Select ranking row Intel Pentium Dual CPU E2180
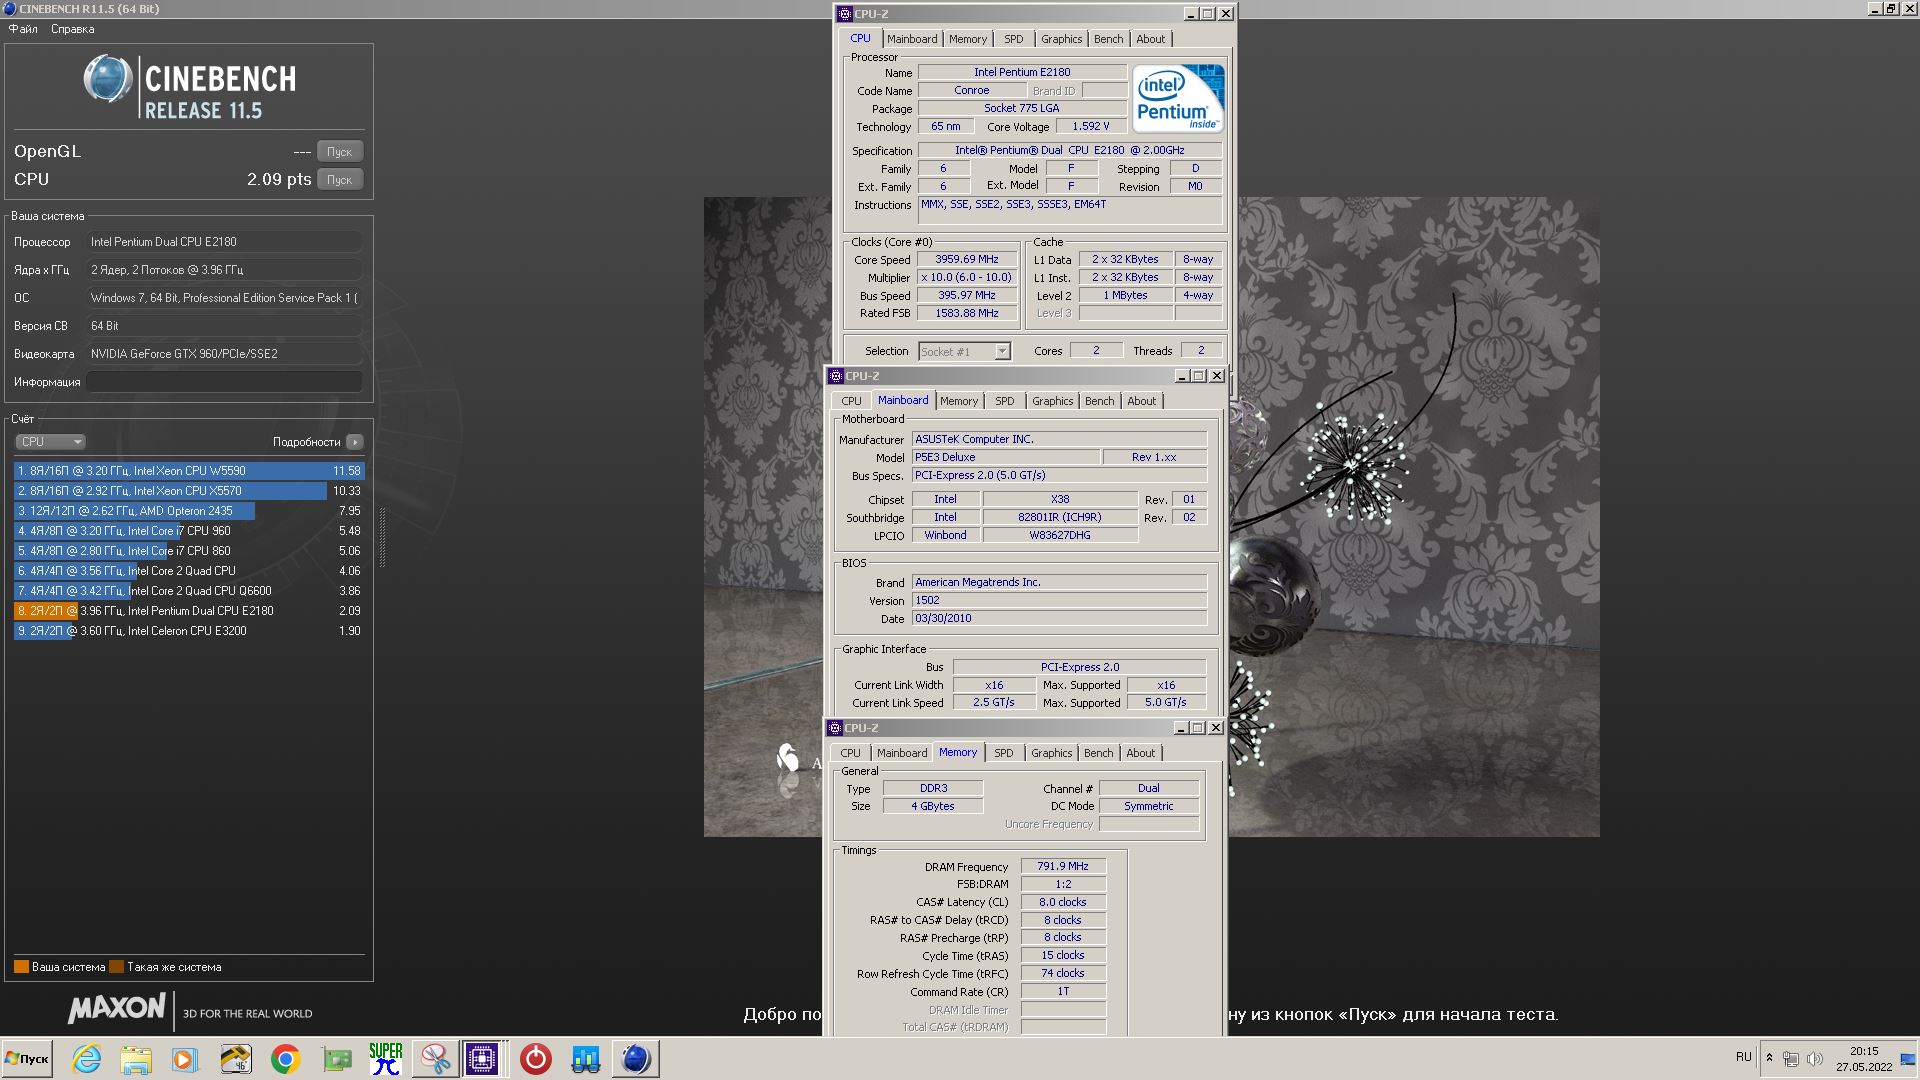This screenshot has width=1920, height=1080. click(x=189, y=611)
